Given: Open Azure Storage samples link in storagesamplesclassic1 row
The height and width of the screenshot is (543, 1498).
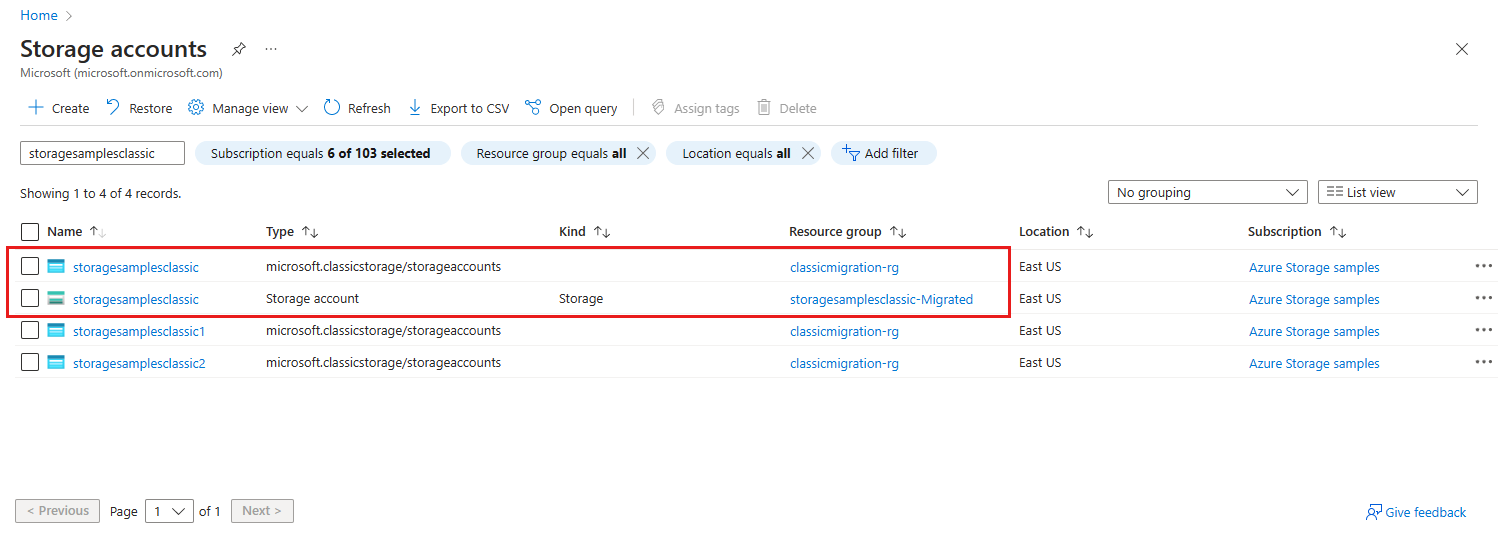Looking at the screenshot, I should coord(1314,331).
